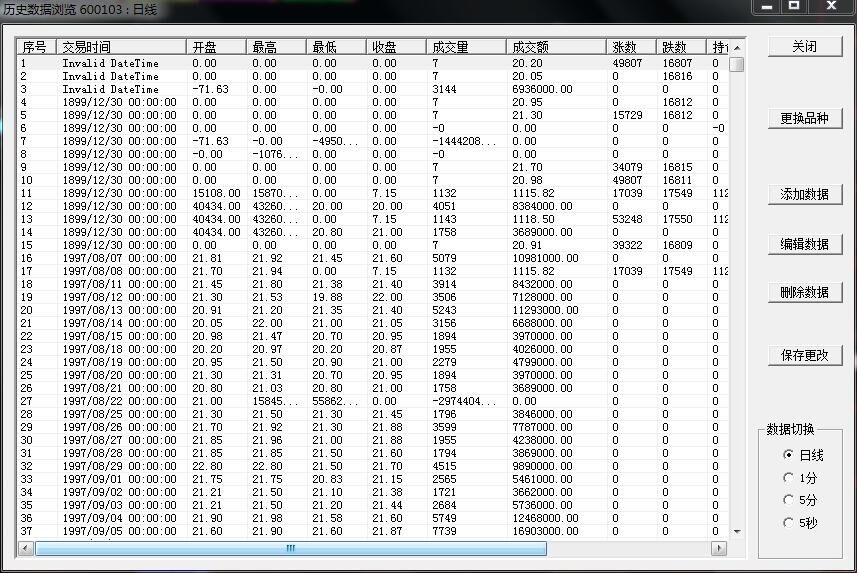Click the vertical scrollbar thumb
The height and width of the screenshot is (573, 857).
[x=737, y=65]
